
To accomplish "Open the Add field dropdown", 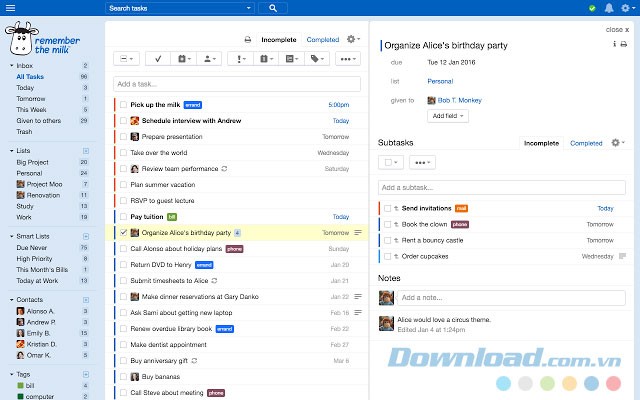I will pos(446,116).
